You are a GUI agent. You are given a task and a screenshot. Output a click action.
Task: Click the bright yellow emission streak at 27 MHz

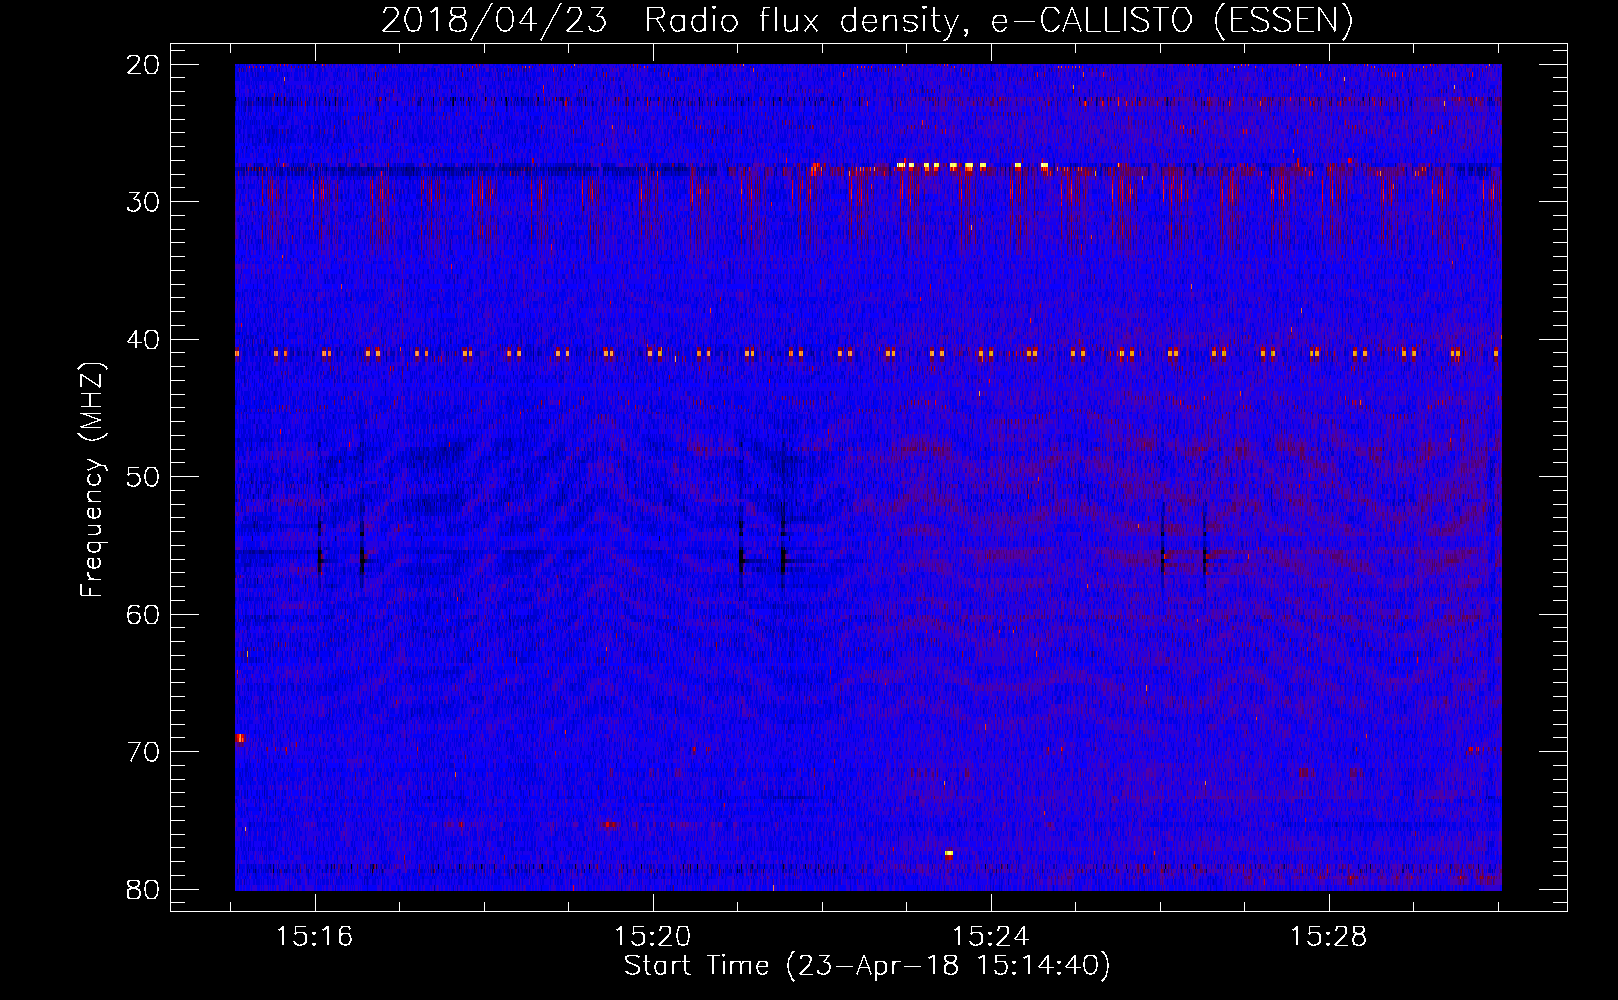click(972, 165)
